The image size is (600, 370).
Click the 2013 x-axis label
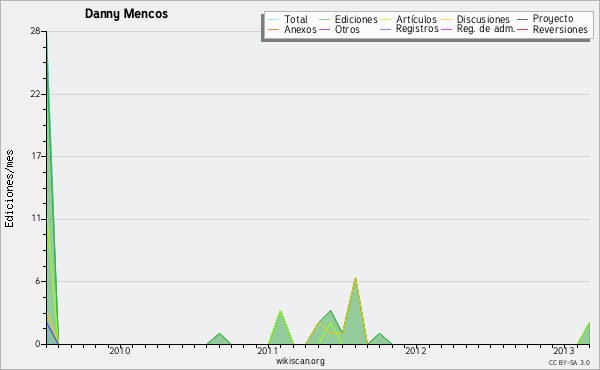tap(564, 351)
